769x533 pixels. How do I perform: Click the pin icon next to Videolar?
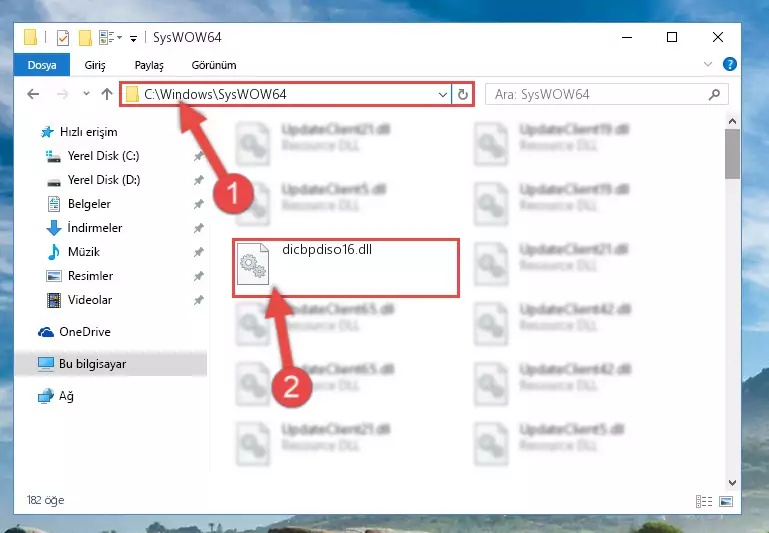(x=198, y=300)
